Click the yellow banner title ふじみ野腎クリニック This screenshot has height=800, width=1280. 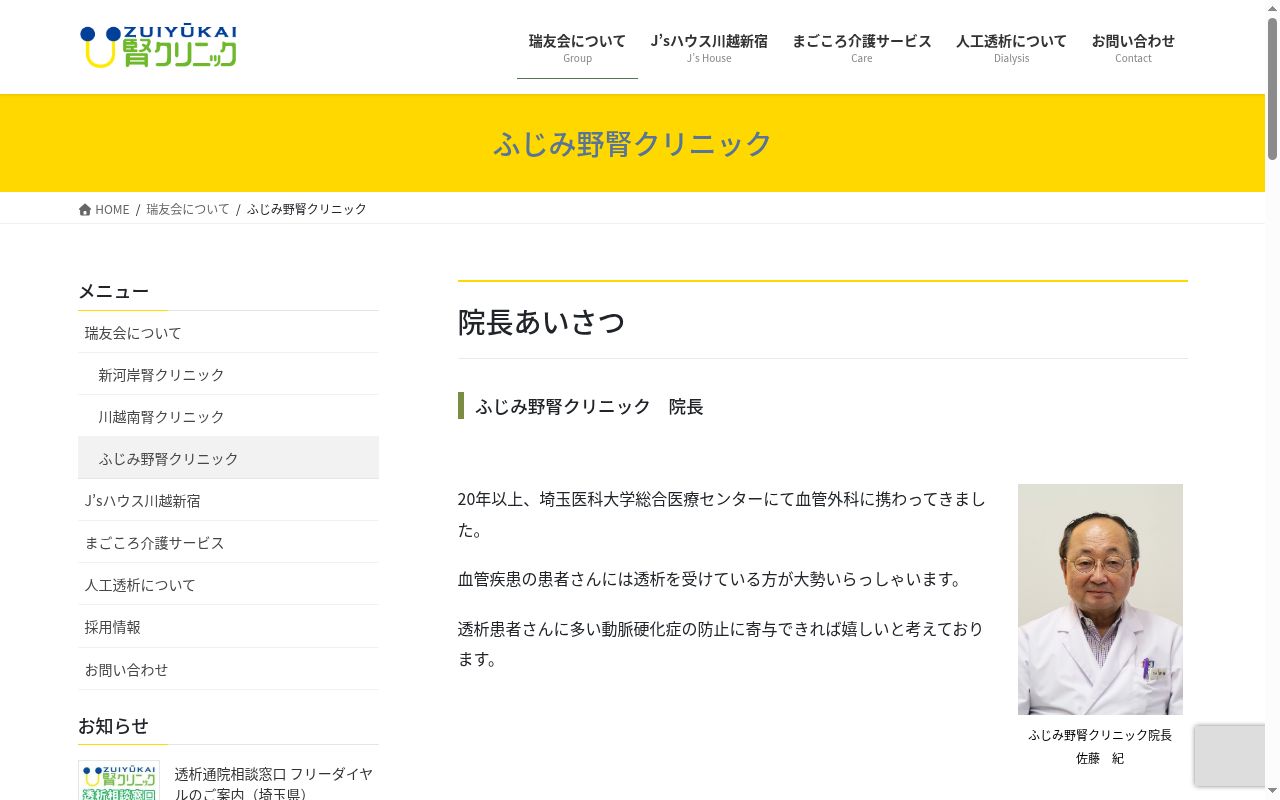point(633,143)
